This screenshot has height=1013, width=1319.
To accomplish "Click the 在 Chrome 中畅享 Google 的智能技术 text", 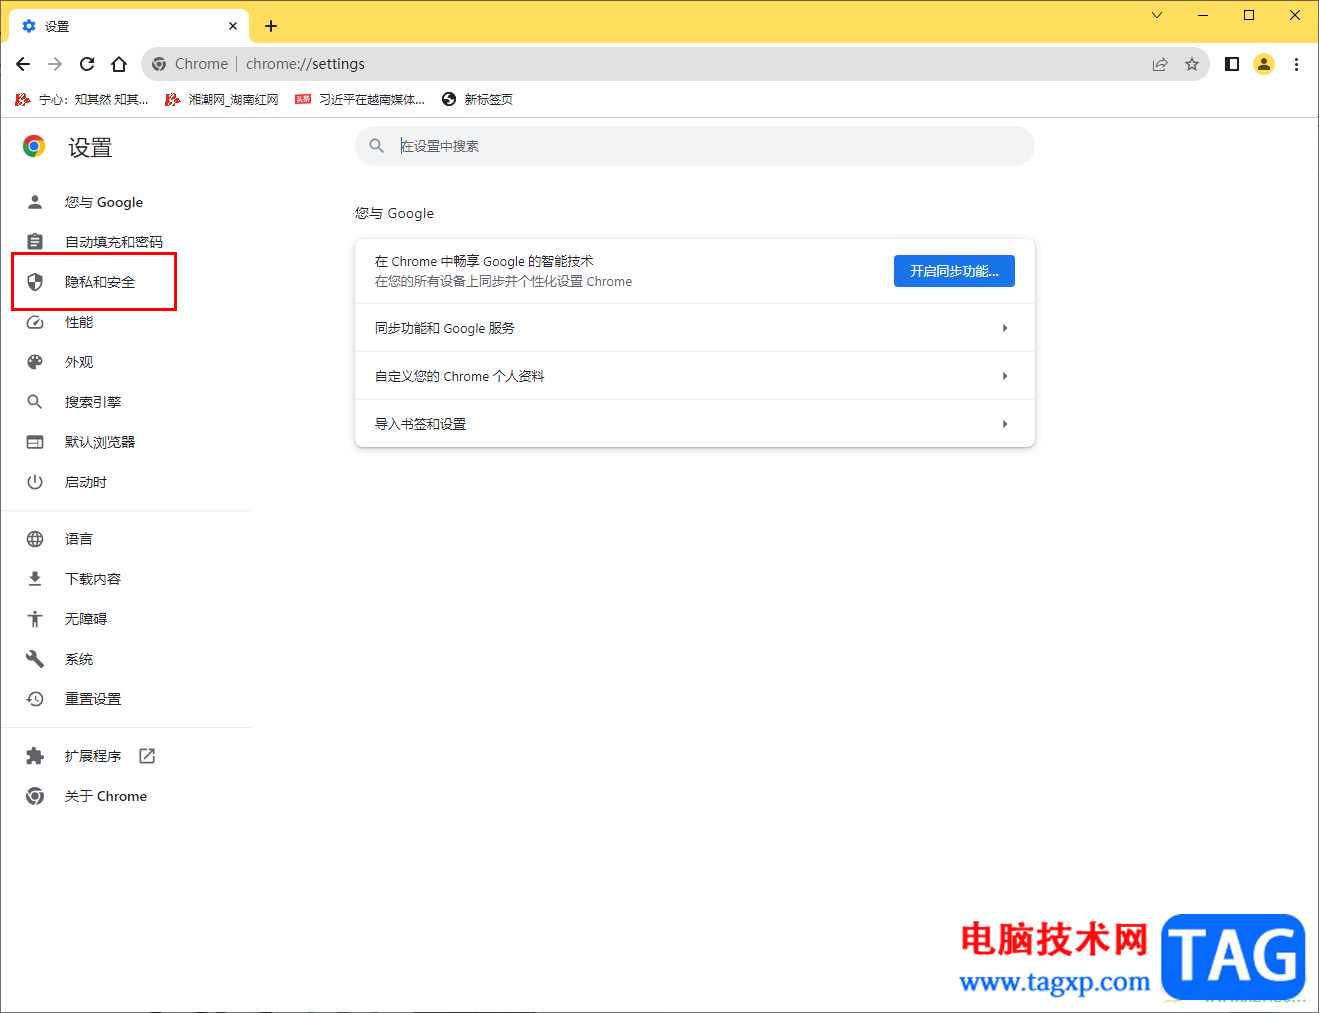I will click(x=484, y=261).
